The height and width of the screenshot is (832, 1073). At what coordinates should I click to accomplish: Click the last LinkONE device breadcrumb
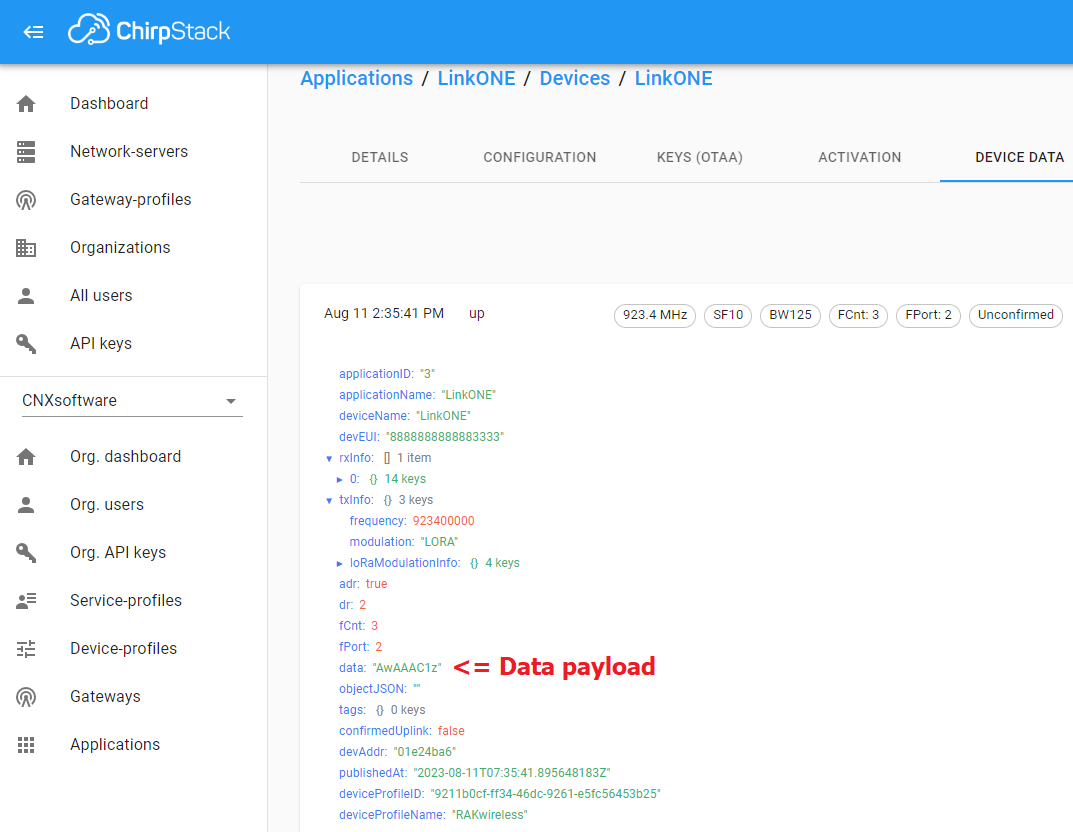pyautogui.click(x=673, y=78)
